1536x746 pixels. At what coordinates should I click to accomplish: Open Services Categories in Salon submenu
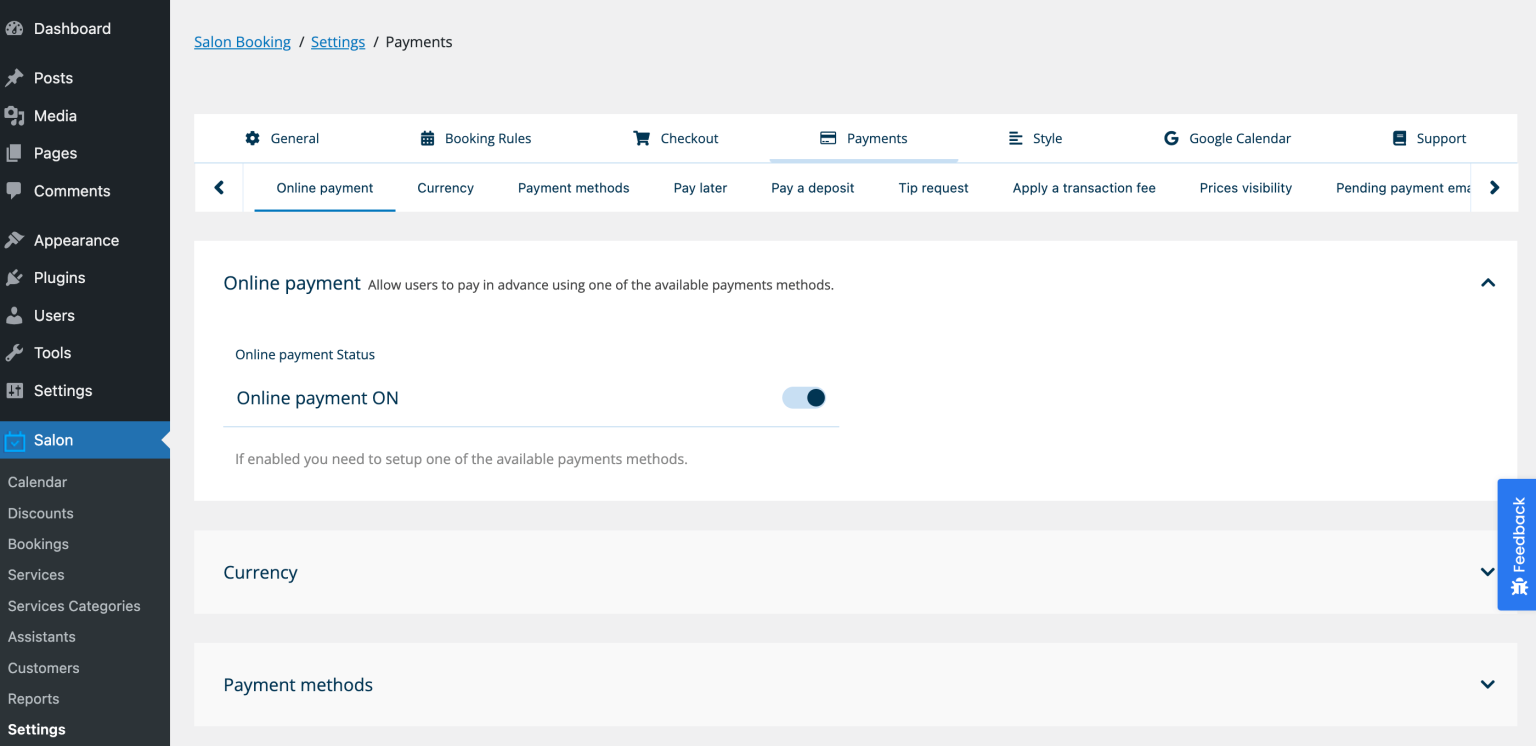[x=74, y=606]
